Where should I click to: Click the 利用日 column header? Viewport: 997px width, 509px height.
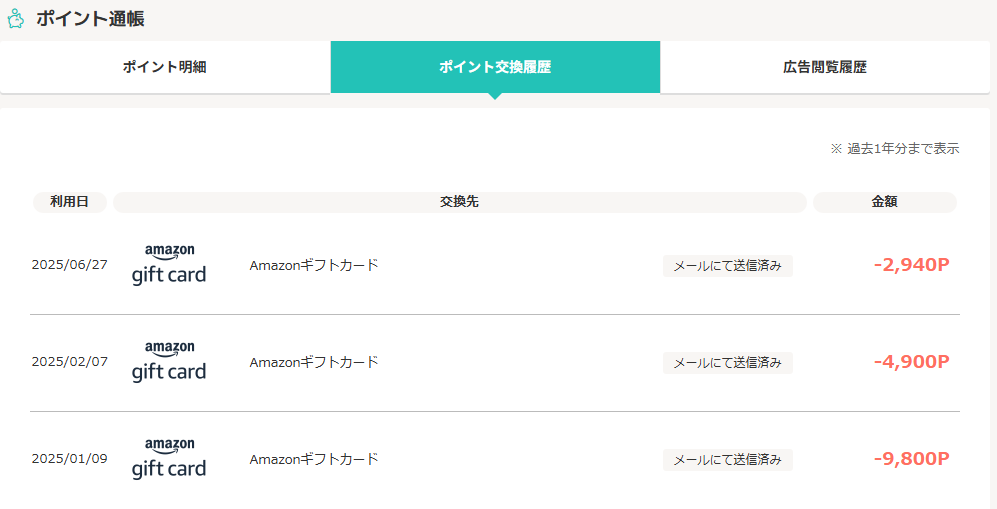70,202
